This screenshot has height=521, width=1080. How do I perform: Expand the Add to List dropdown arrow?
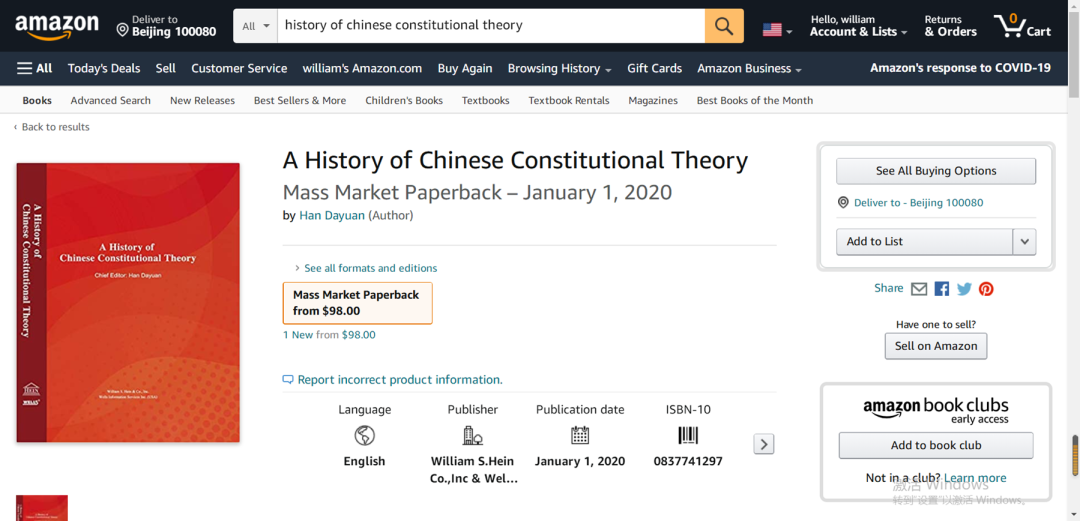tap(1024, 242)
